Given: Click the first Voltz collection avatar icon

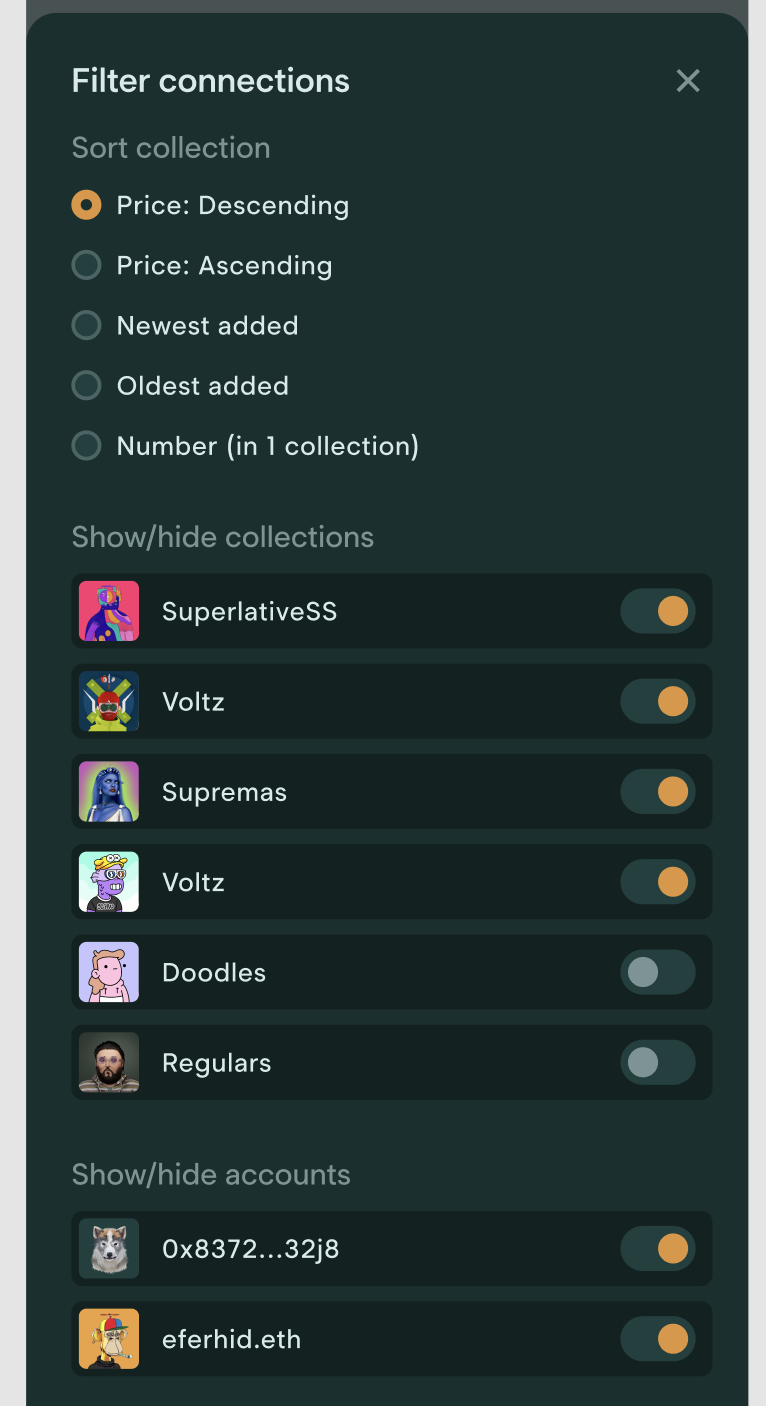Looking at the screenshot, I should 108,701.
